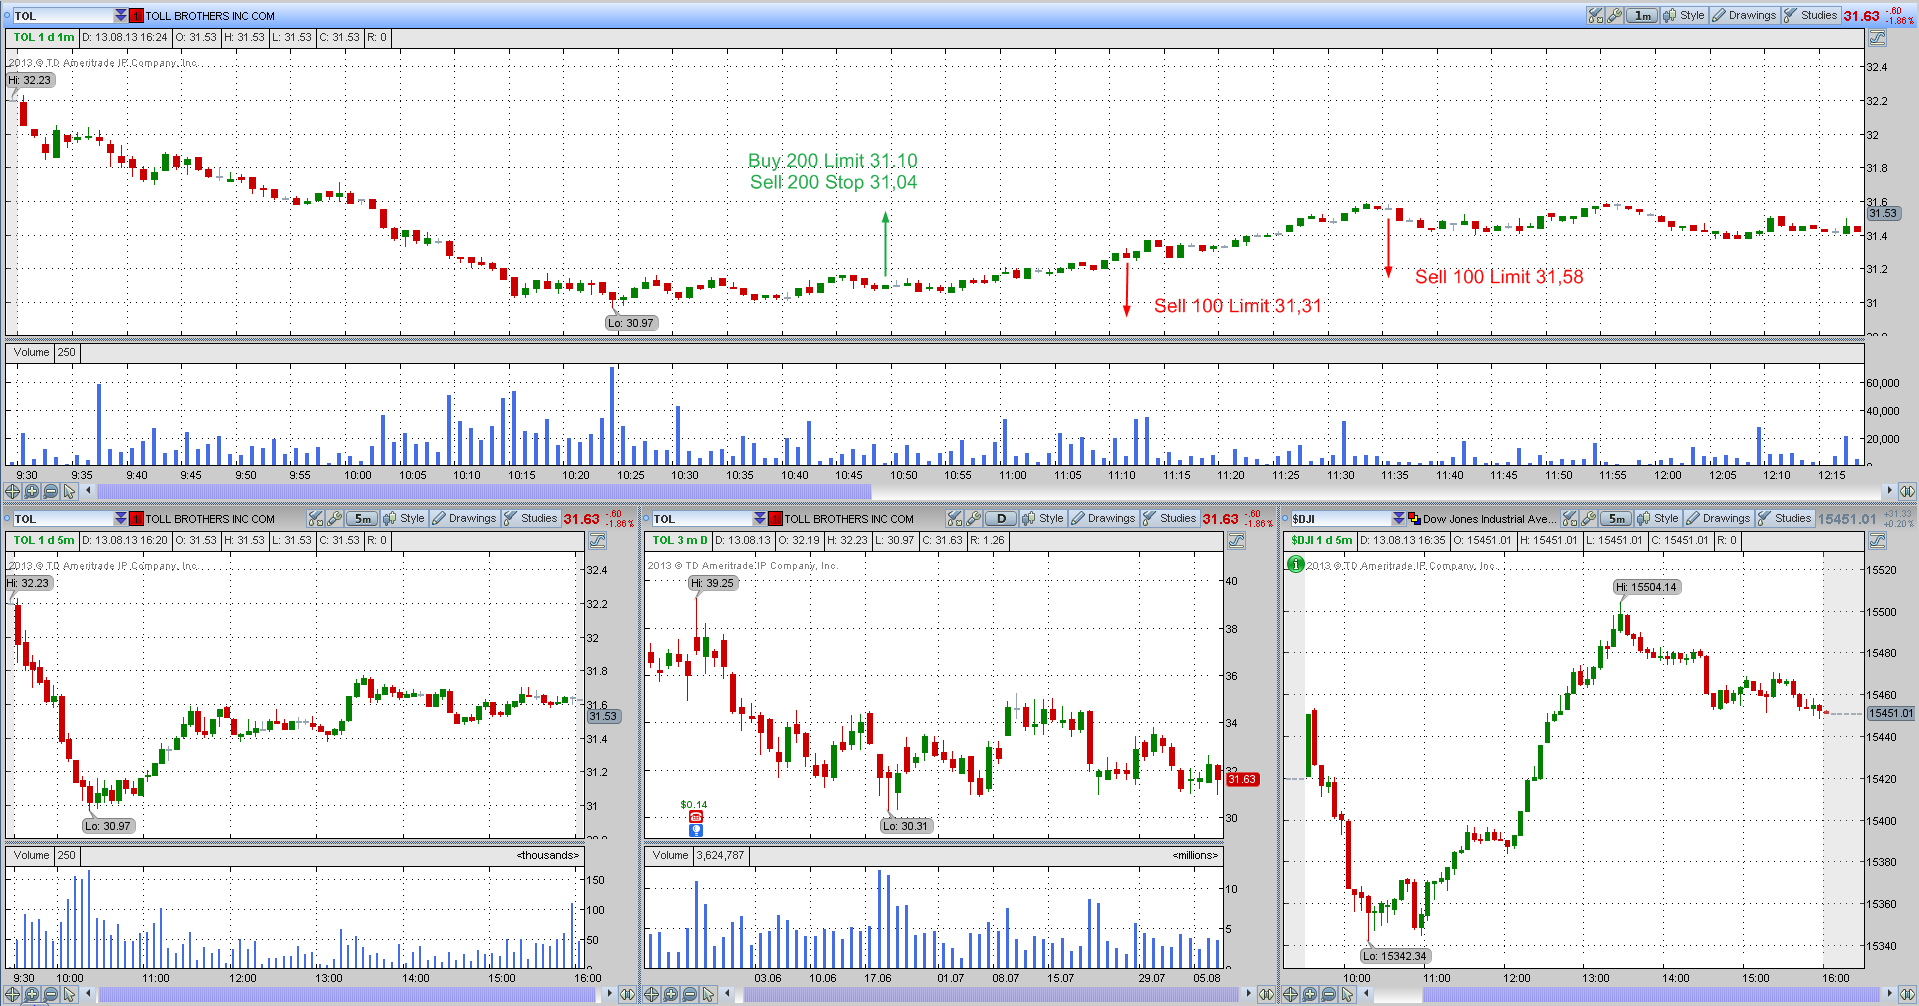Click the scrollbar thumb under TOL daily chart
This screenshot has width=1919, height=1006.
[990, 994]
